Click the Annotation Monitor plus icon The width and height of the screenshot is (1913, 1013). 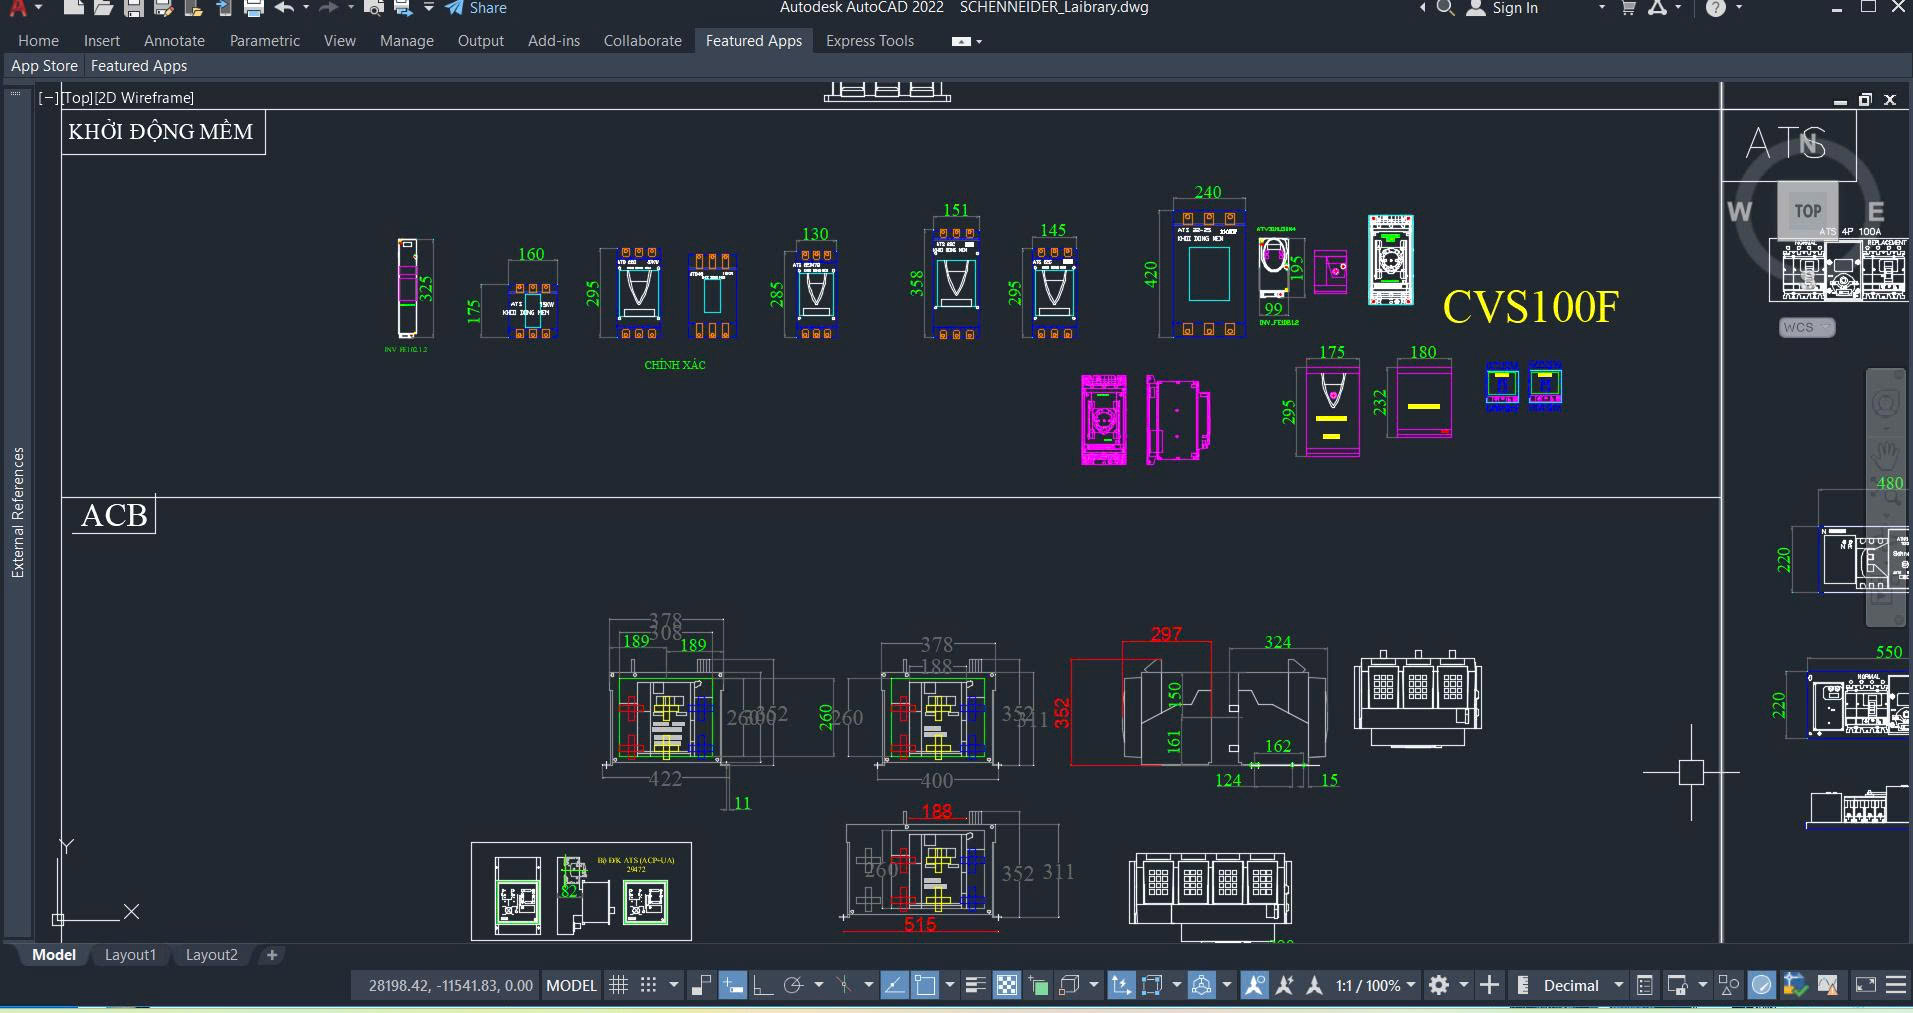pyautogui.click(x=1489, y=985)
